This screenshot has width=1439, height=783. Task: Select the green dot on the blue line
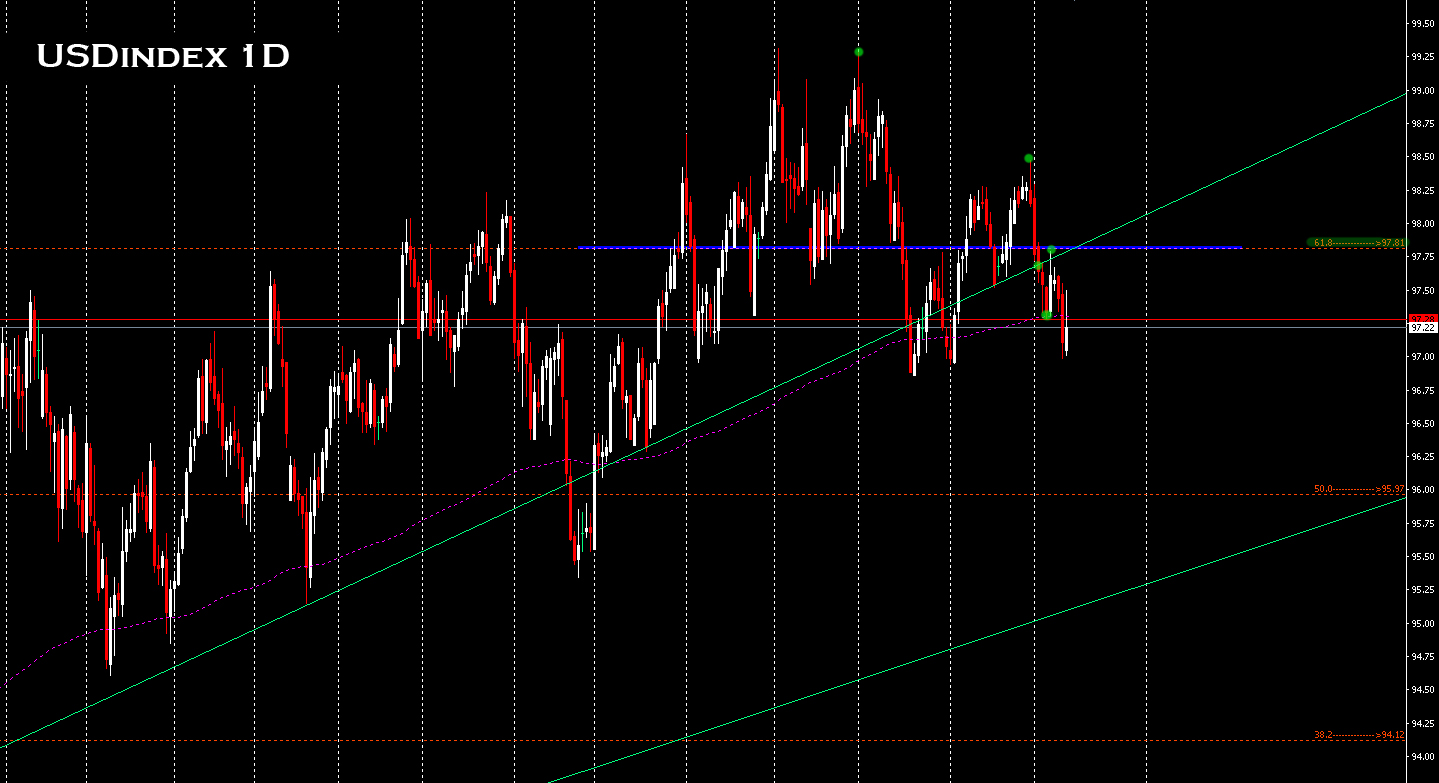(1052, 249)
